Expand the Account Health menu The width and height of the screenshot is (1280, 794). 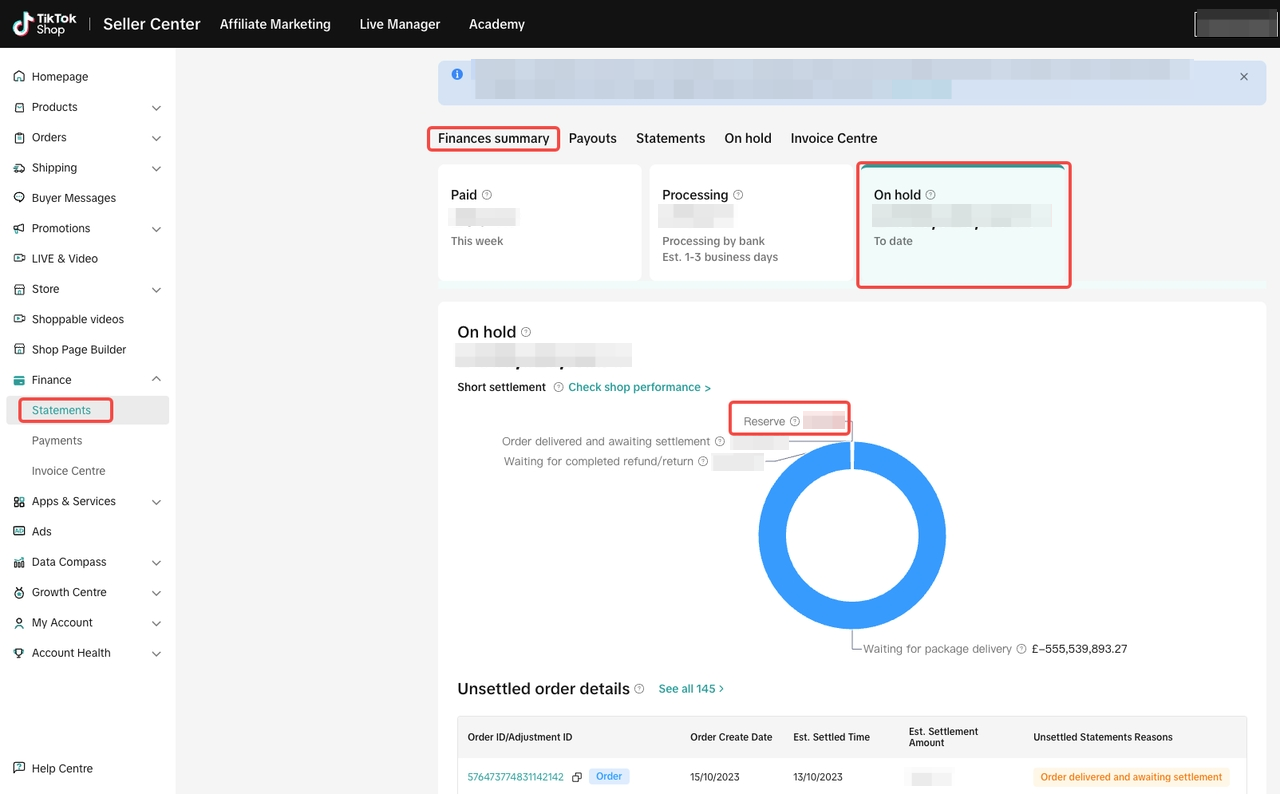coord(156,654)
